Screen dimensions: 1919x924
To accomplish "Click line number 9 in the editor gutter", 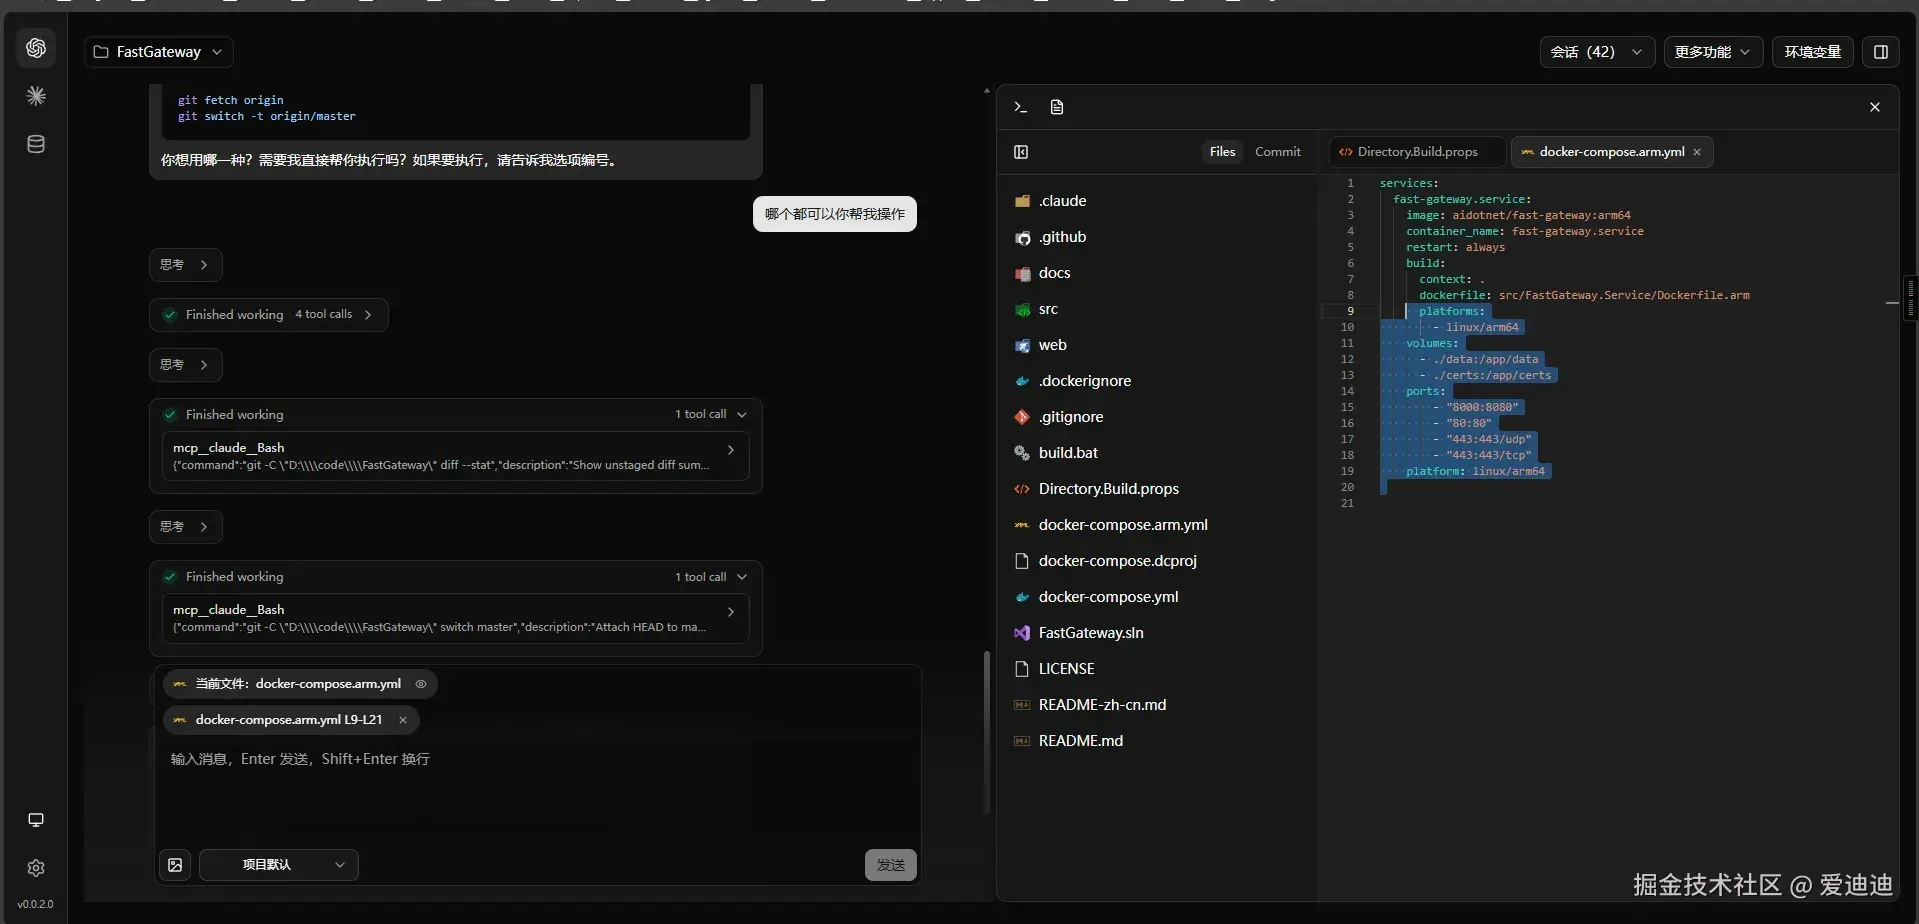I will 1350,311.
